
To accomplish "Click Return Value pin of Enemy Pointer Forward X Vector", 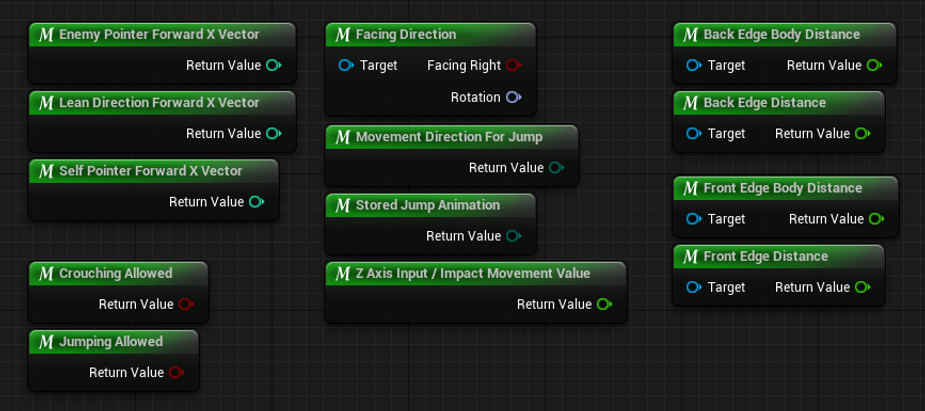I will tap(273, 65).
